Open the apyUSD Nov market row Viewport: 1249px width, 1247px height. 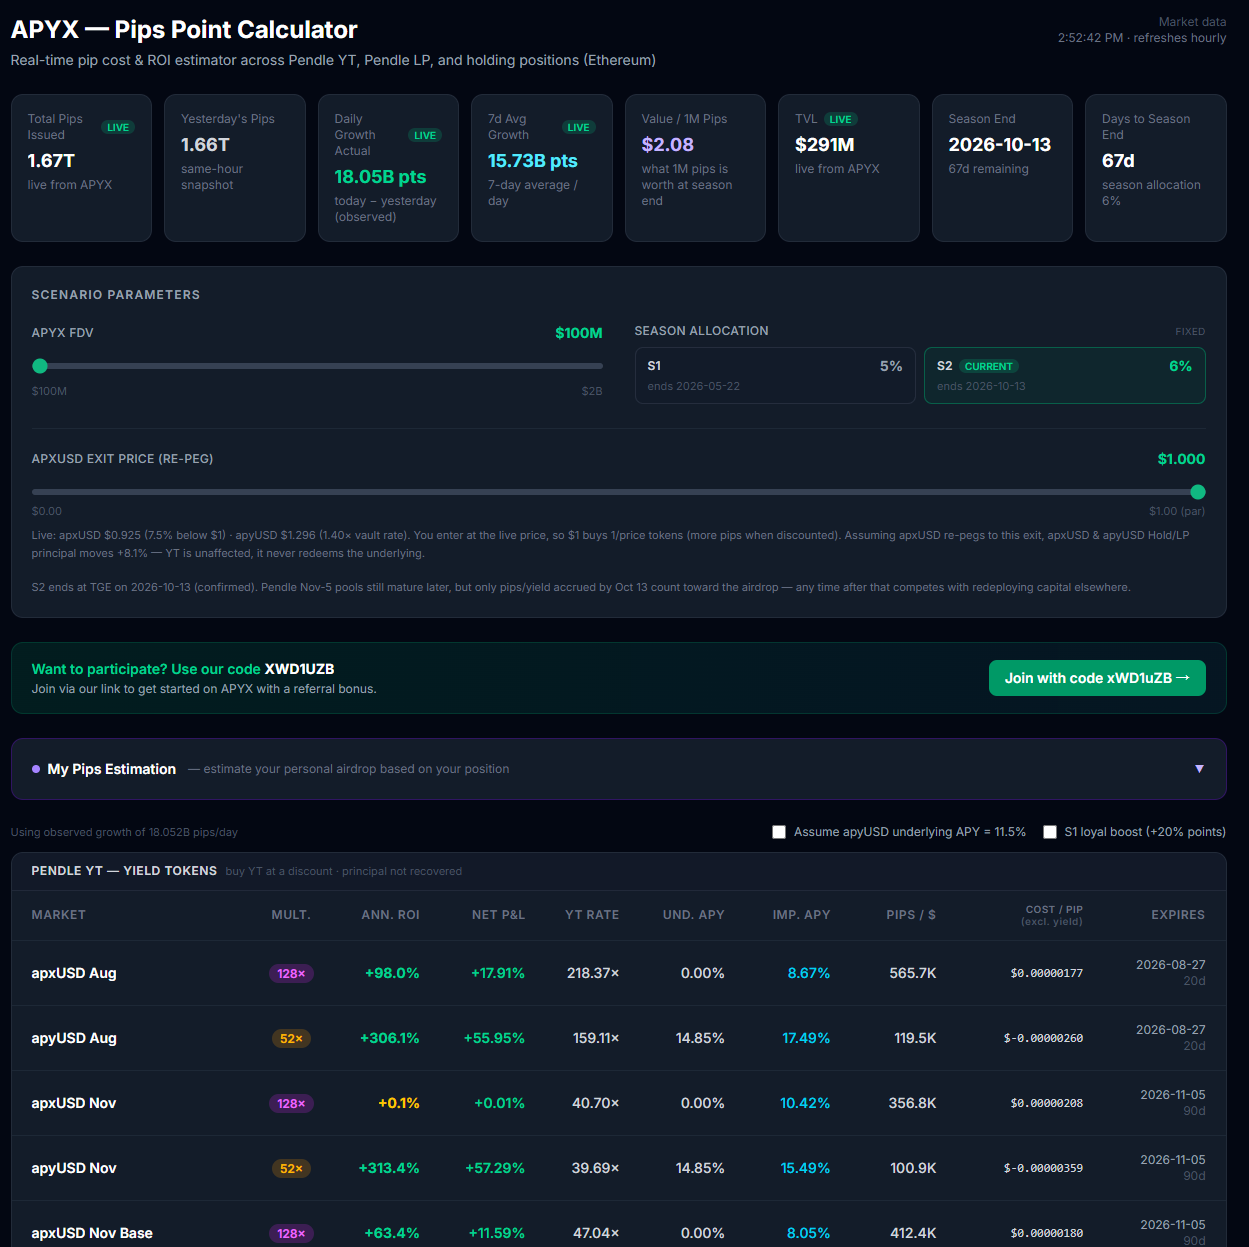619,1168
